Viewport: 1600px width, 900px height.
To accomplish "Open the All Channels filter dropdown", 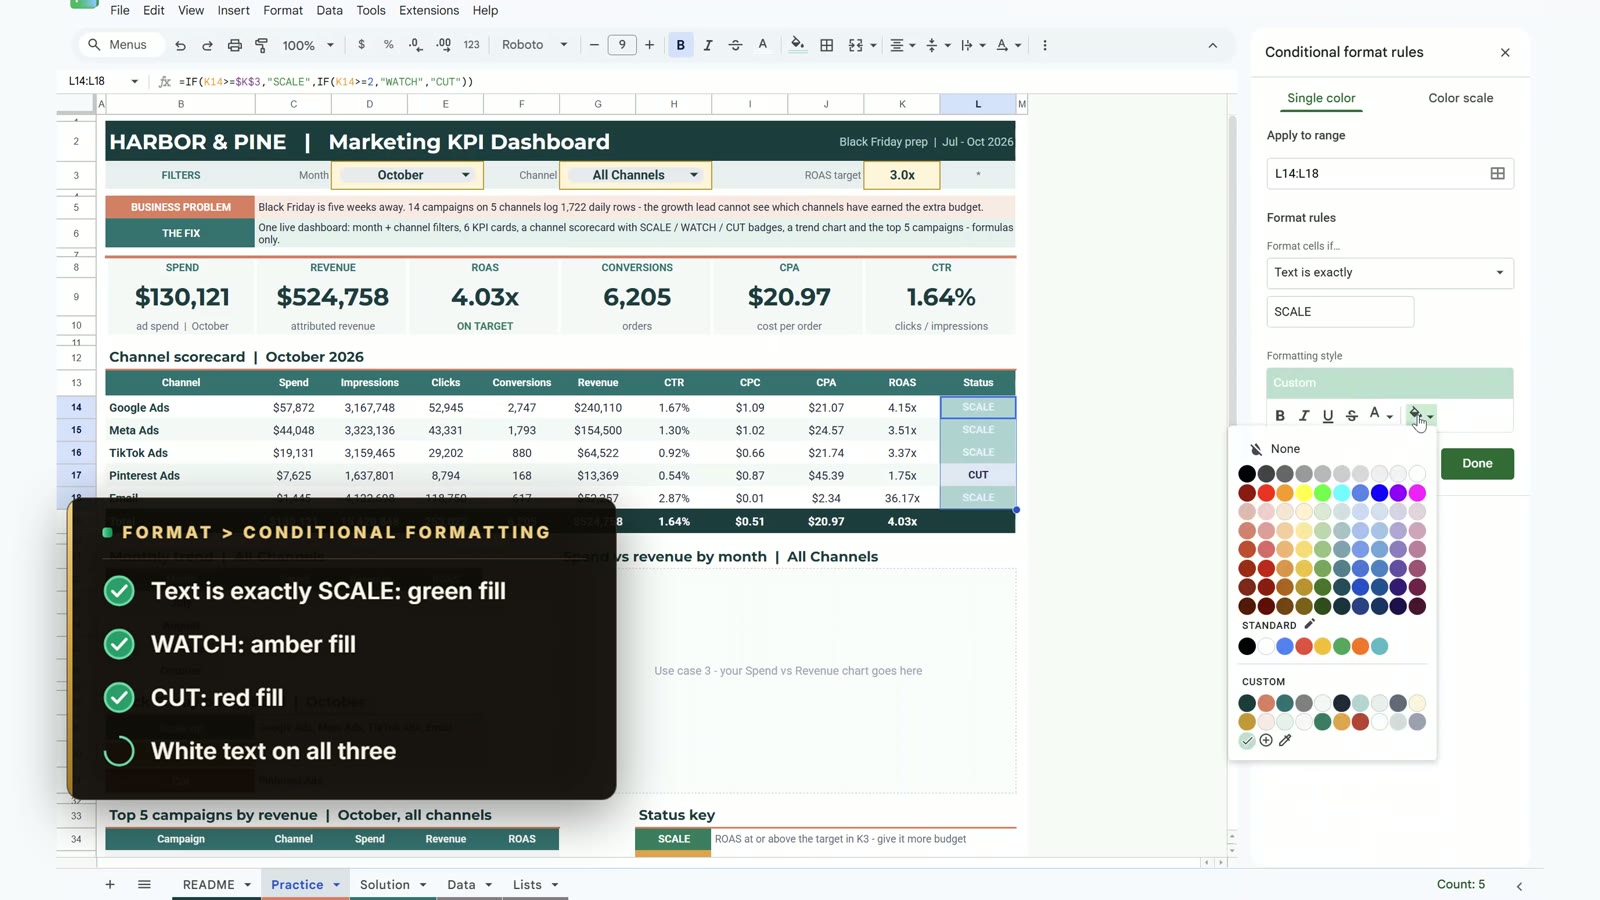I will click(635, 175).
